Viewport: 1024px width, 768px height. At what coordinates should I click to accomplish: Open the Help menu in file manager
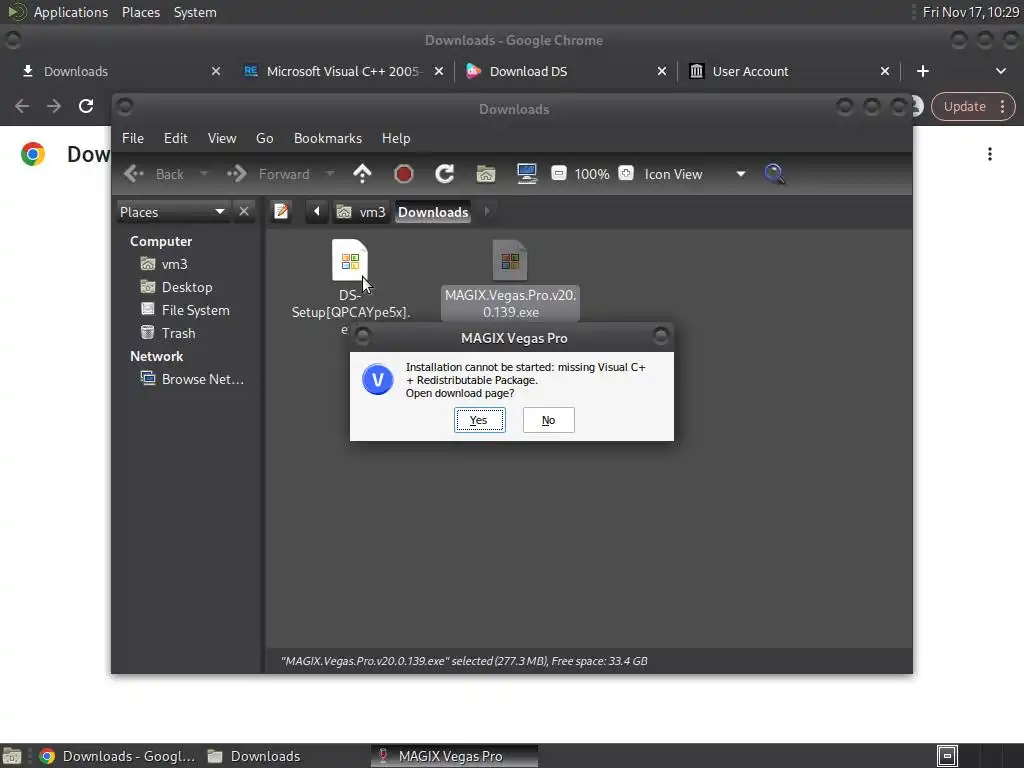396,138
